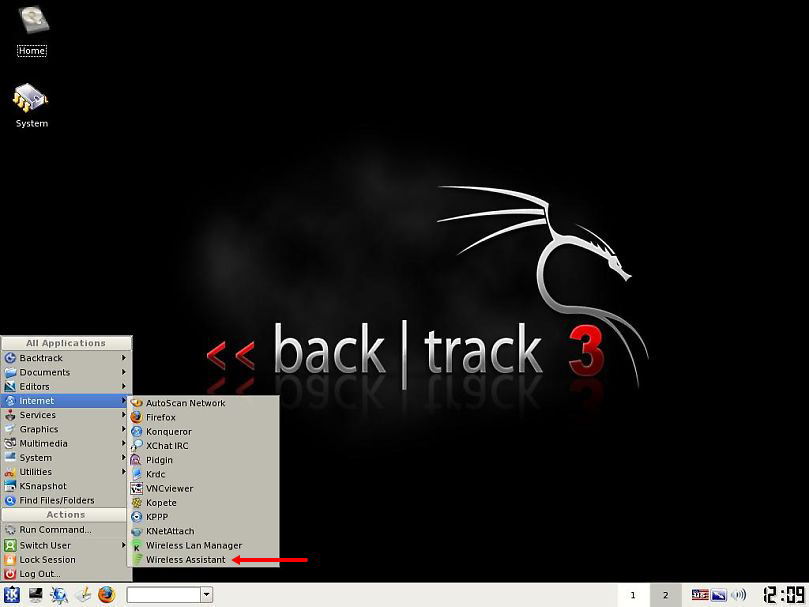Open Krdc remote desktop

[203, 474]
